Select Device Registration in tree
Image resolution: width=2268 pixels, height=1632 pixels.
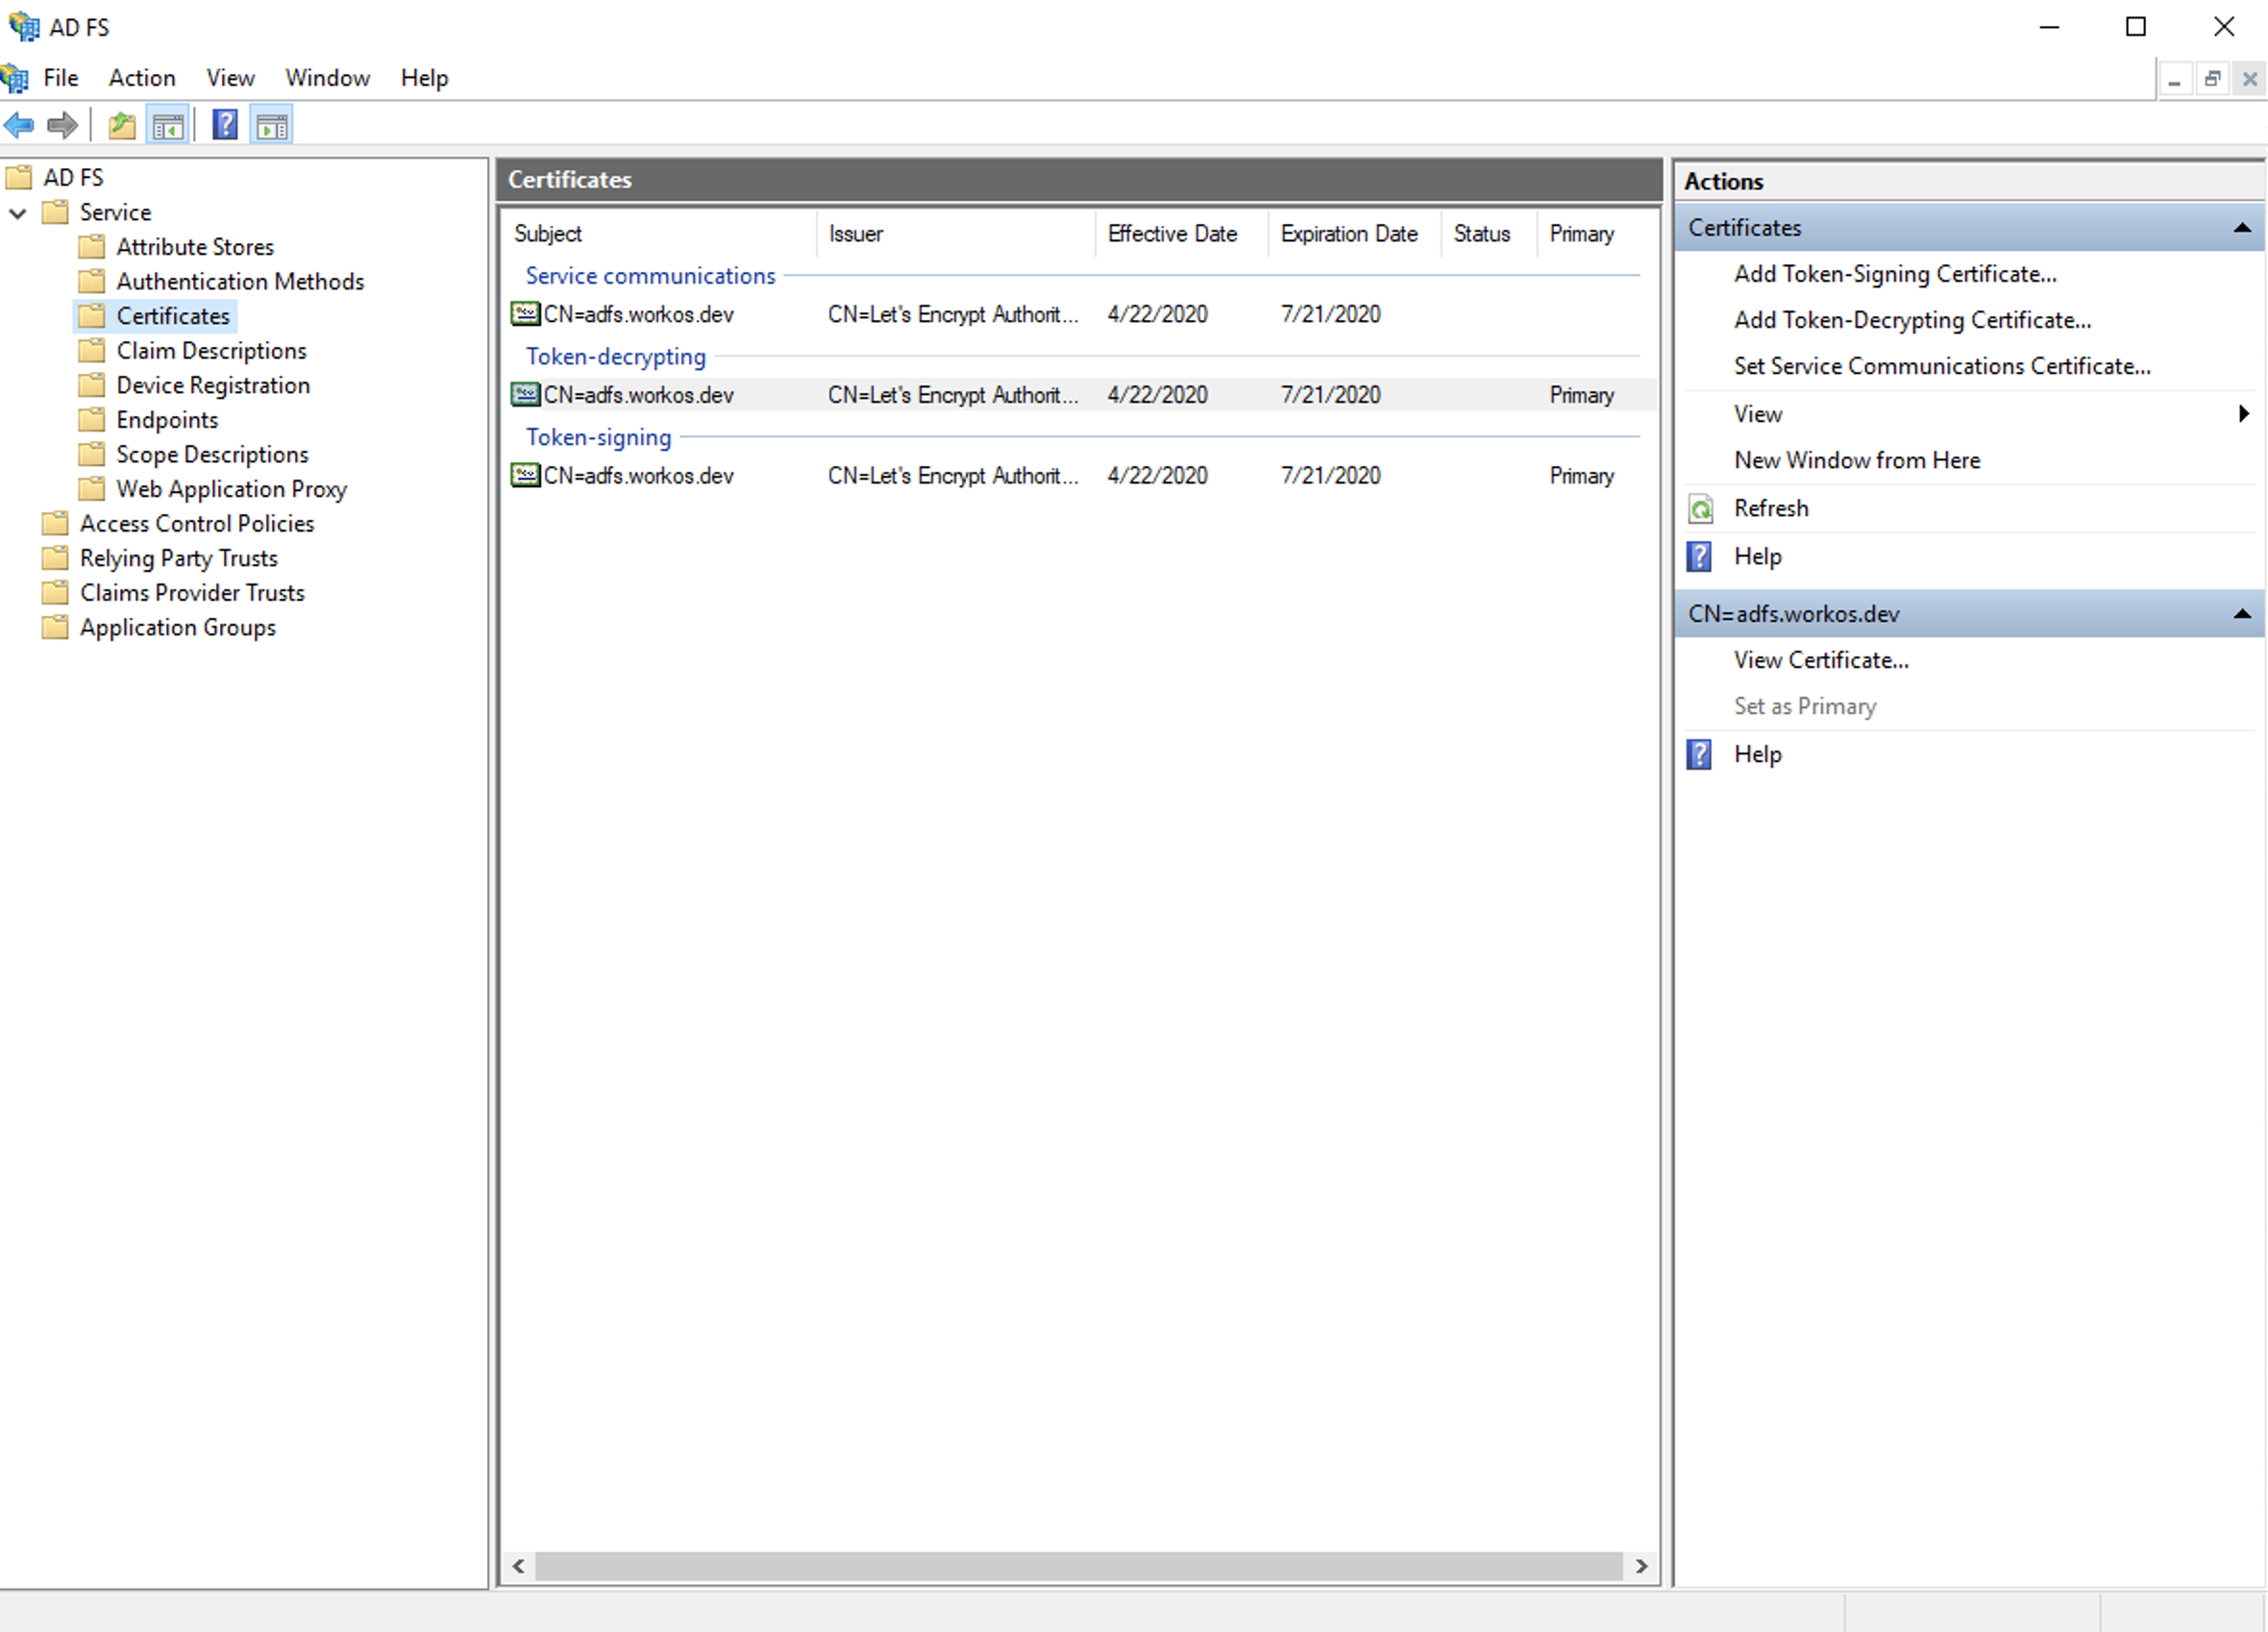[x=213, y=386]
